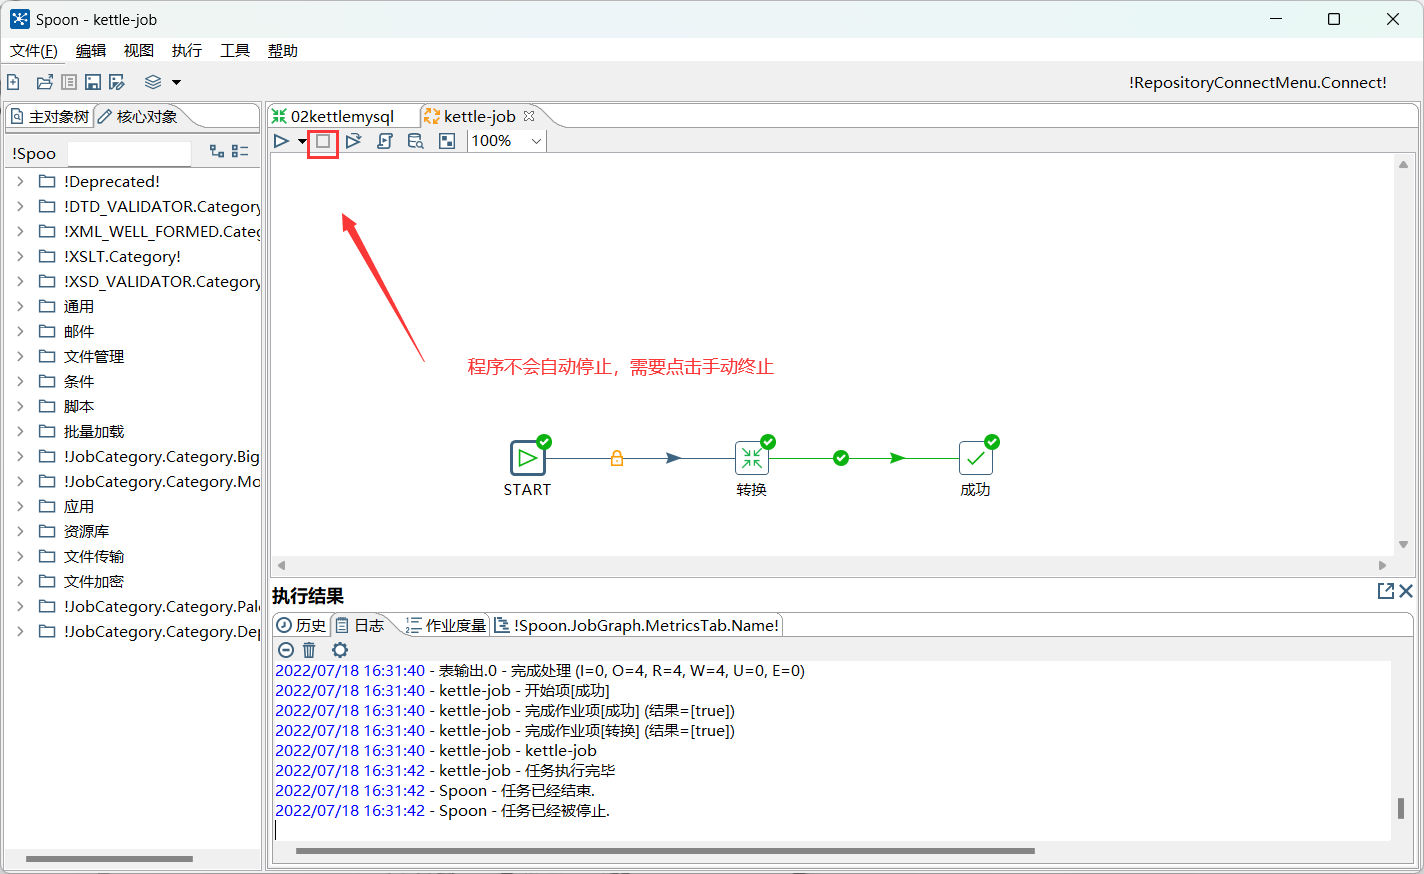Click the search input field beside !Spoo

click(129, 153)
